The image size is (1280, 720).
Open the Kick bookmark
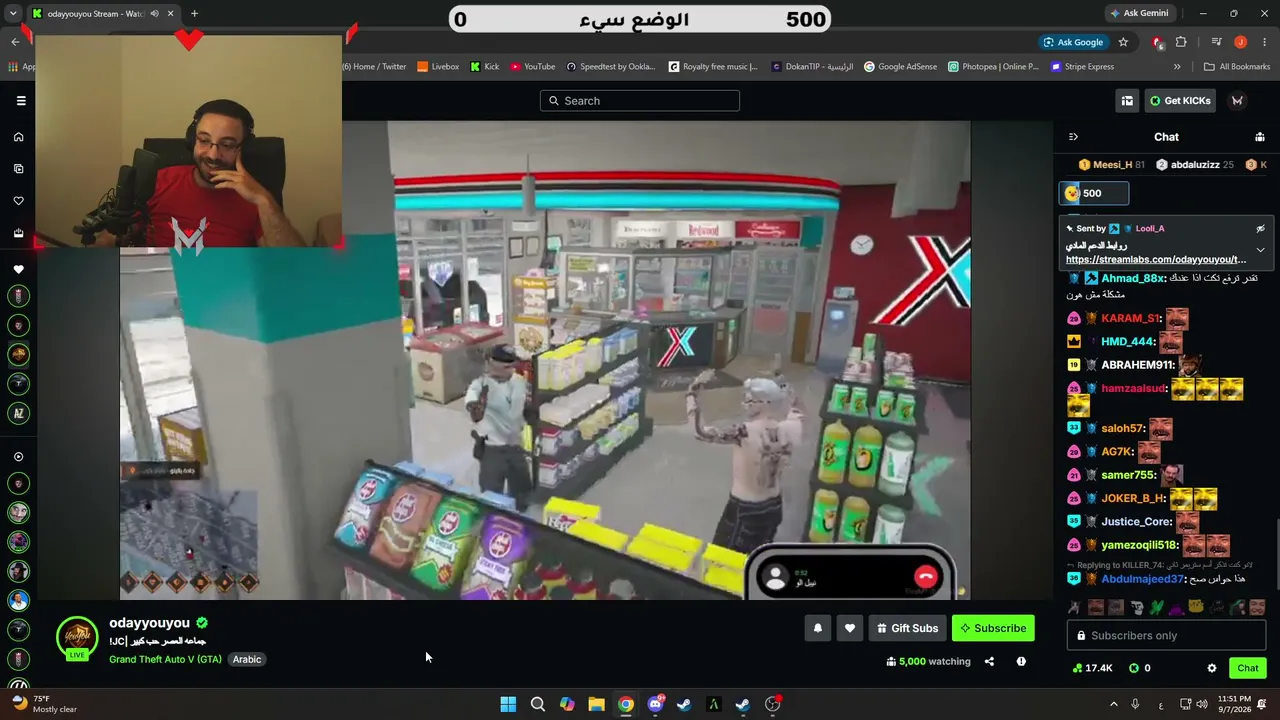coord(484,67)
